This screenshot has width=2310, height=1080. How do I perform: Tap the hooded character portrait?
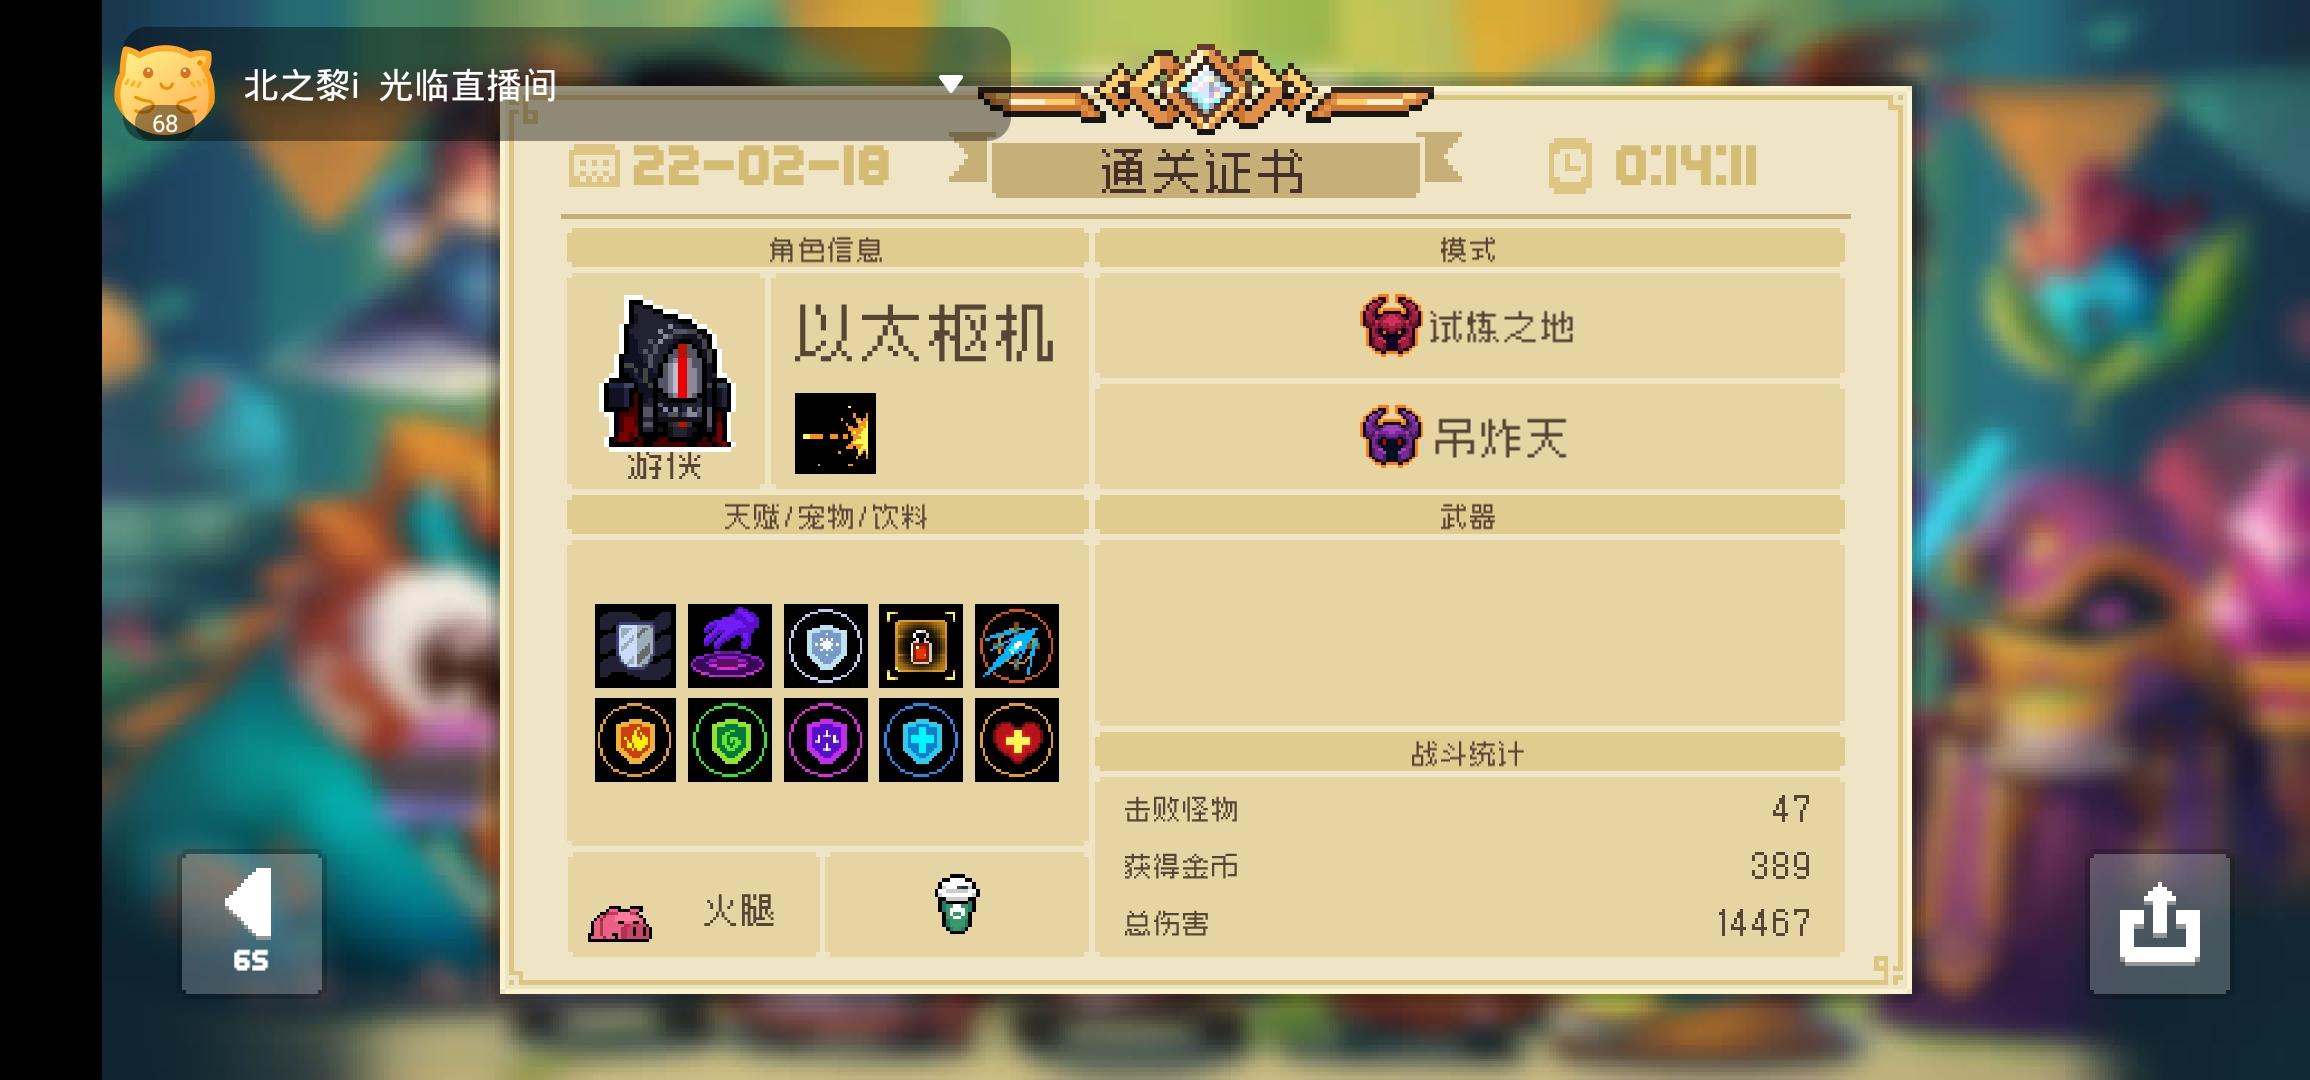[666, 374]
